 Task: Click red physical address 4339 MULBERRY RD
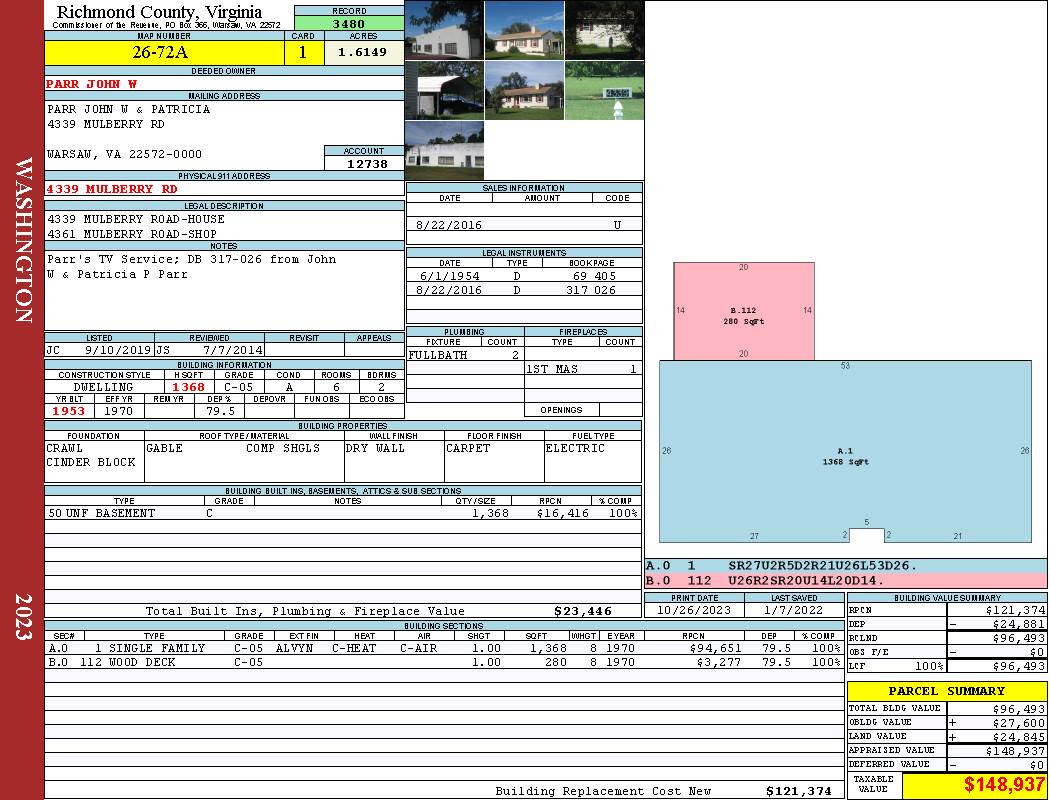coord(111,189)
